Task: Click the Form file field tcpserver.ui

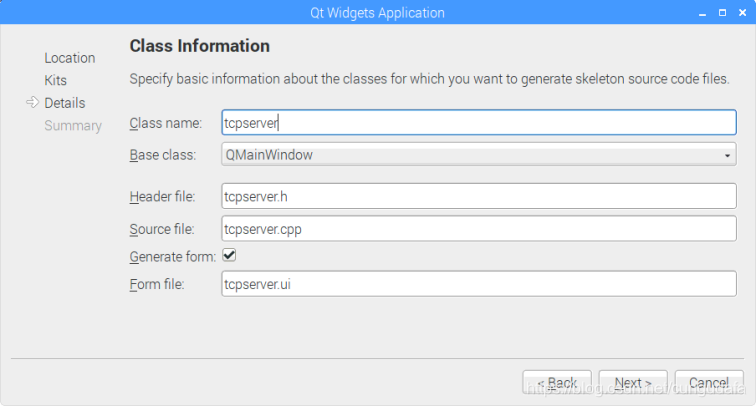Action: pyautogui.click(x=479, y=284)
